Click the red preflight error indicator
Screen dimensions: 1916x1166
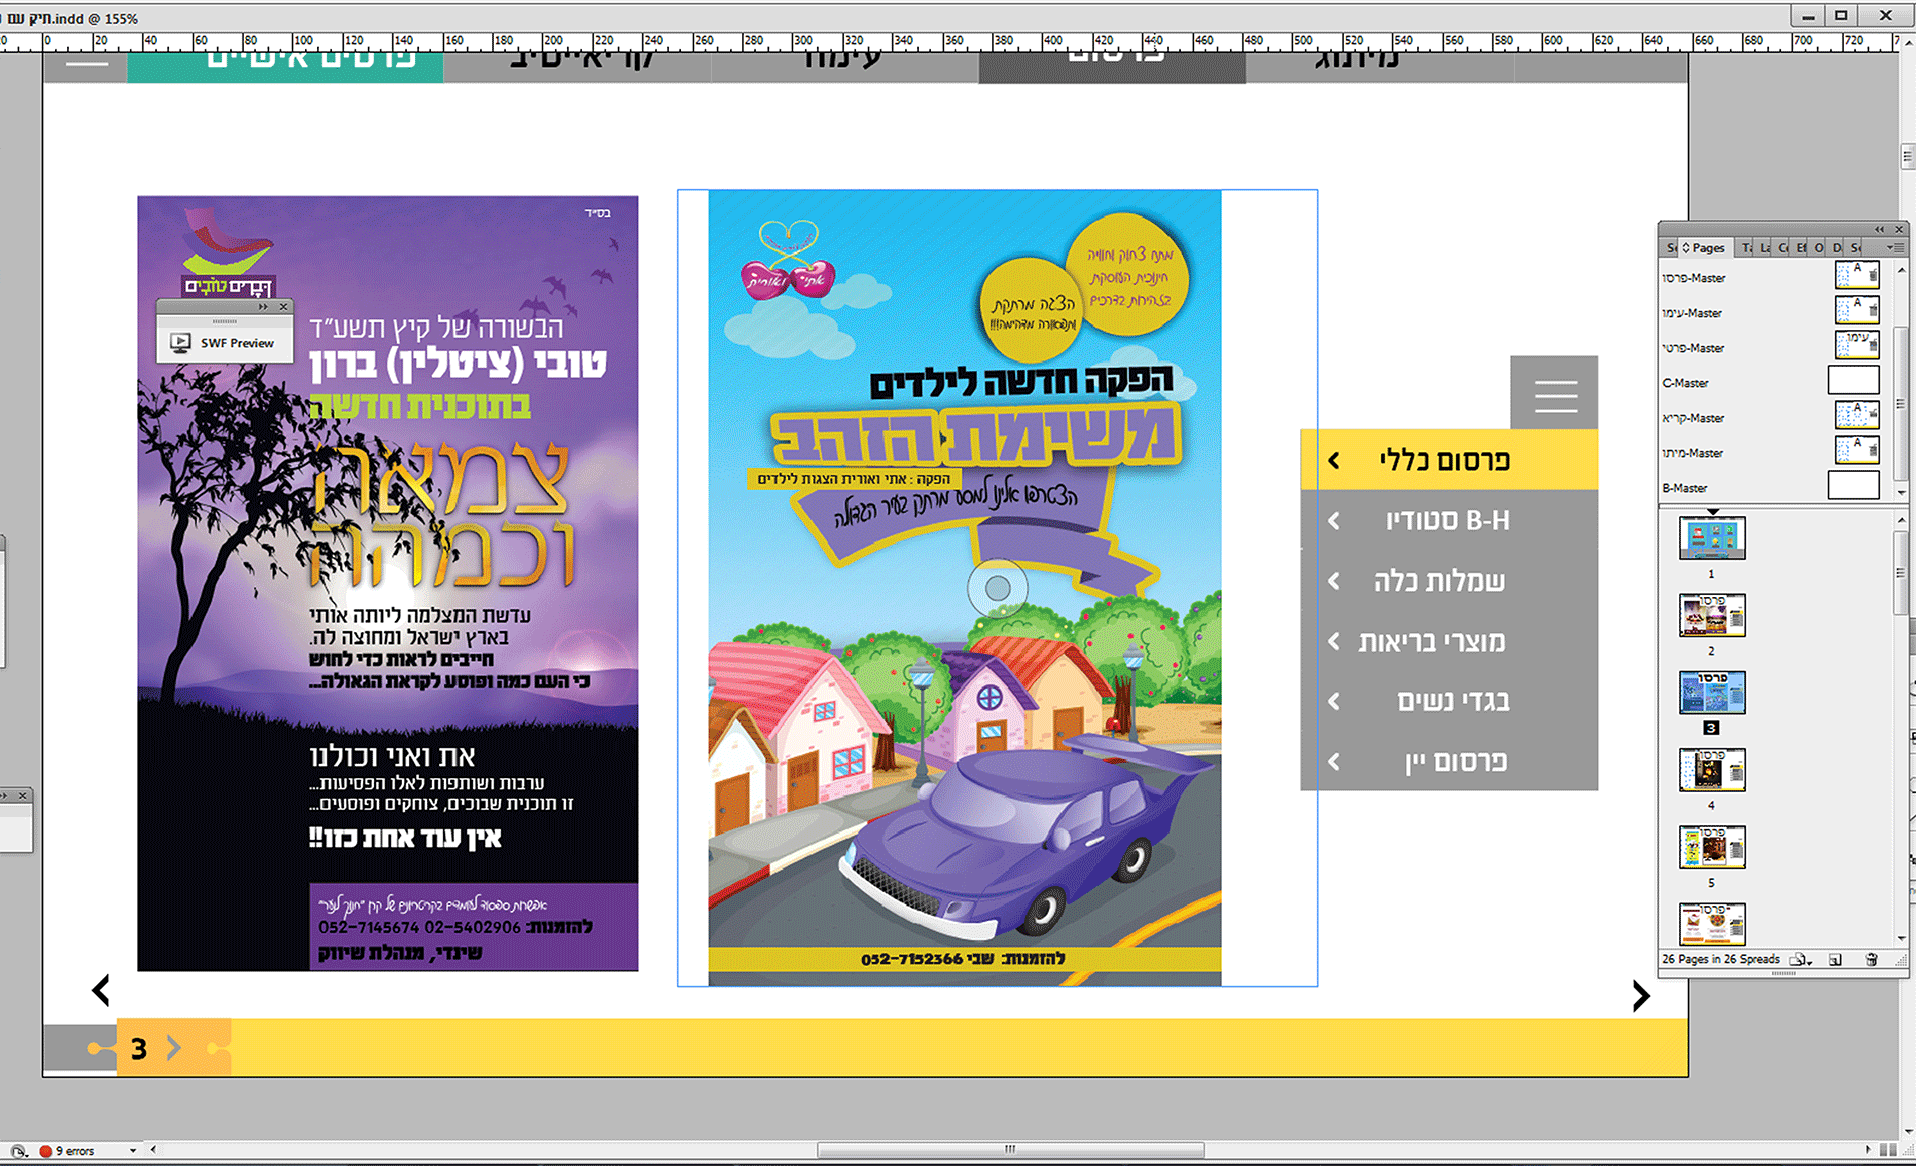click(x=45, y=1151)
